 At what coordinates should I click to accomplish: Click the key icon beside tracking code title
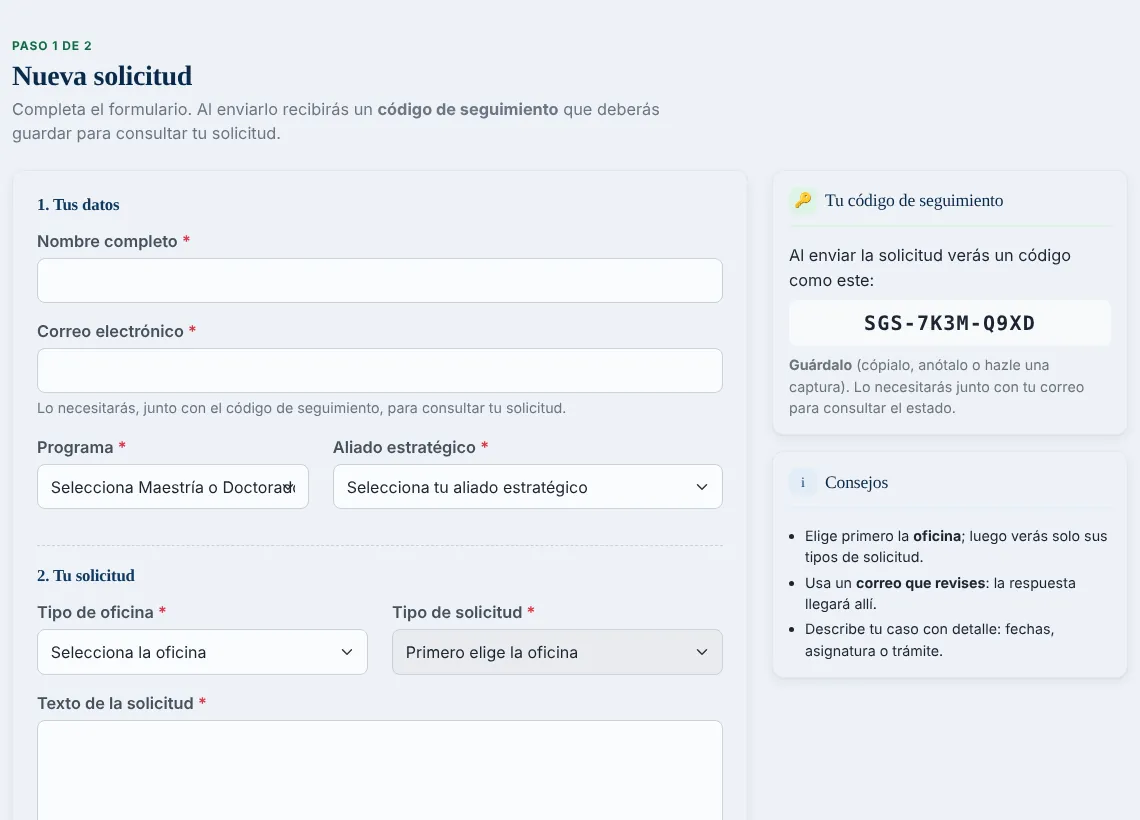[803, 201]
